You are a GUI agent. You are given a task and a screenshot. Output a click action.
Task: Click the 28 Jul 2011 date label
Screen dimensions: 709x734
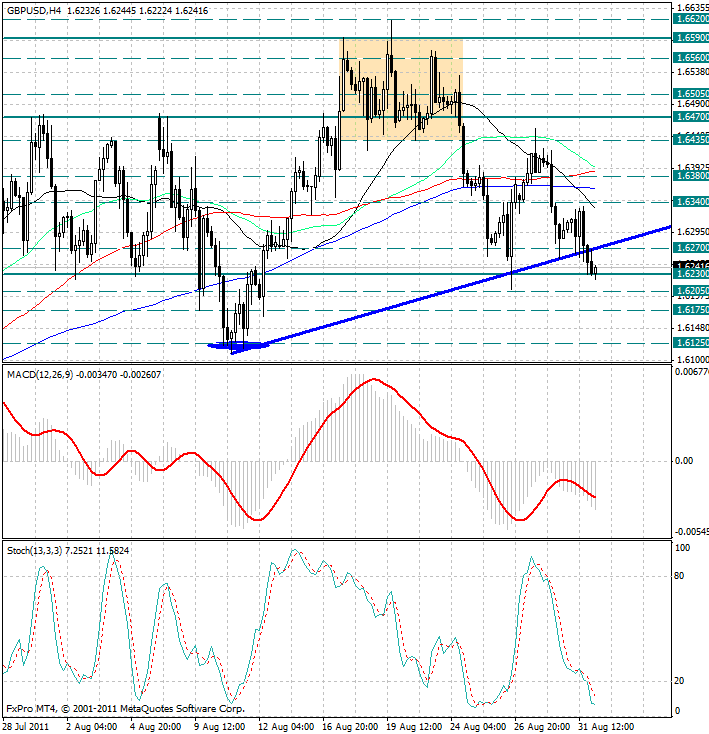pos(26,727)
